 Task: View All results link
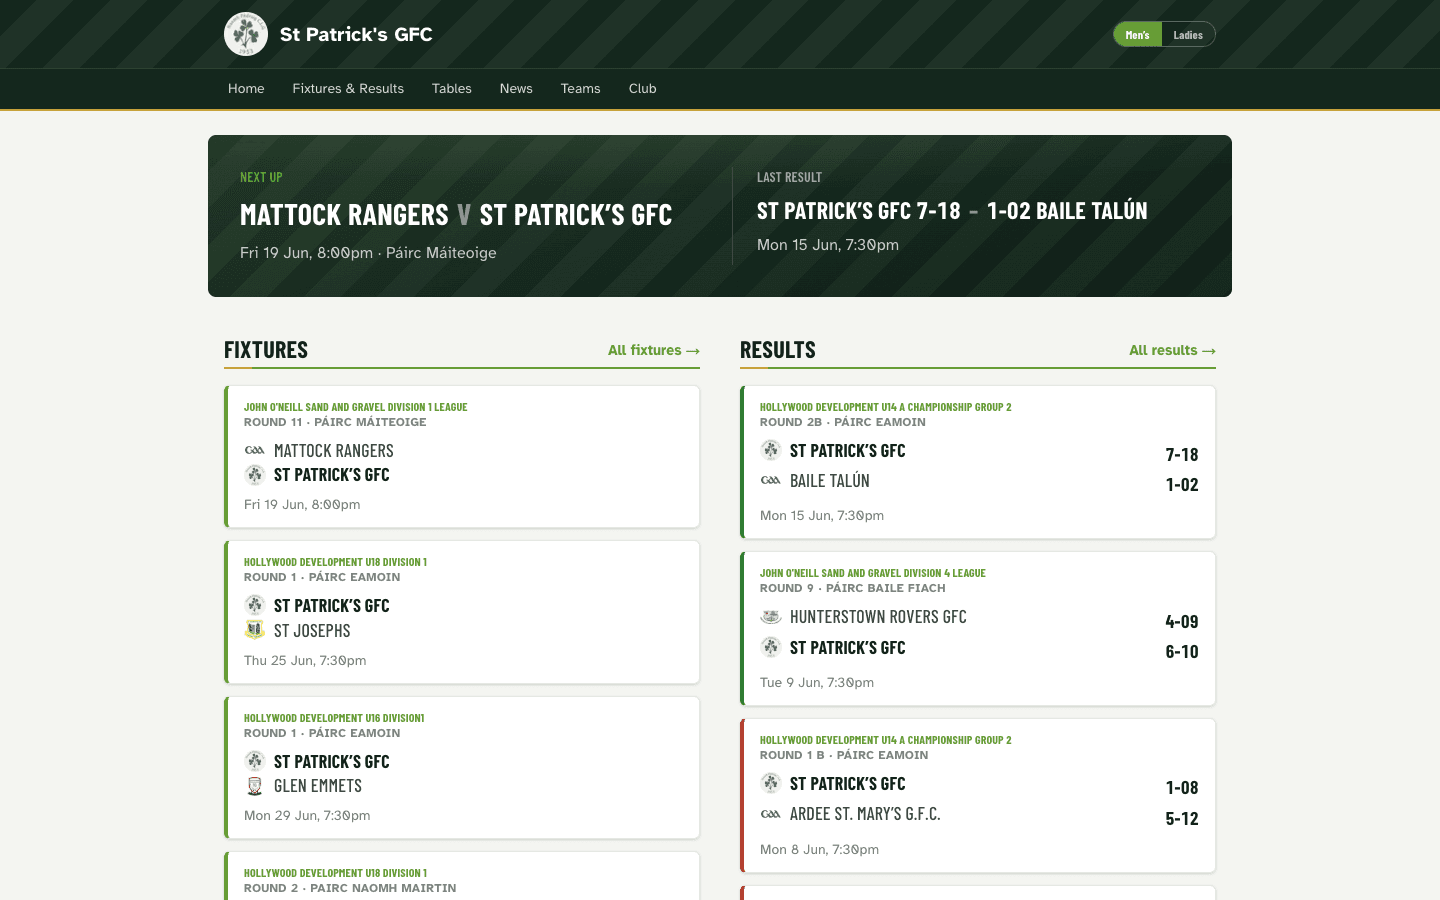click(x=1172, y=350)
